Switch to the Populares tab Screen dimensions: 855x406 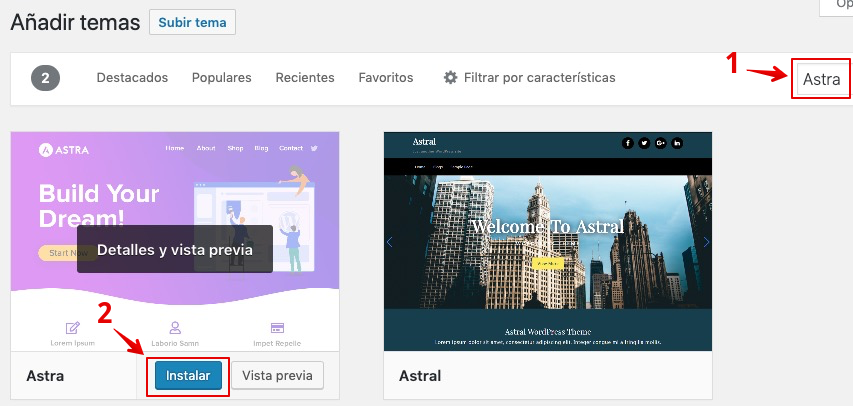(221, 78)
